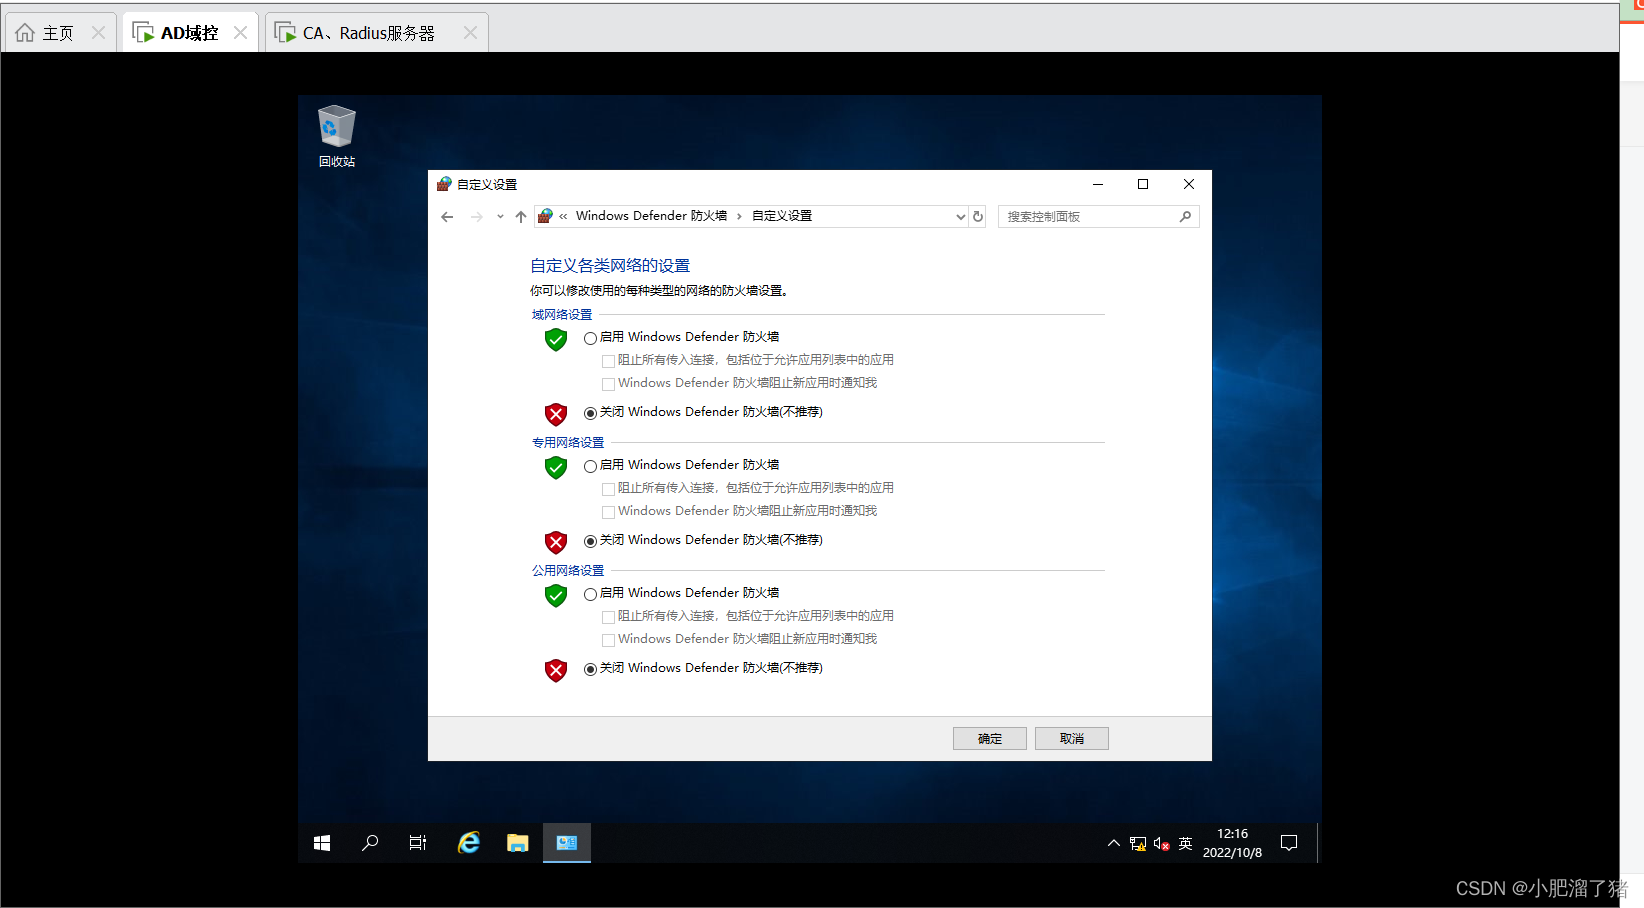Click the 专用网络设置 section heading
This screenshot has width=1644, height=908.
coord(568,443)
